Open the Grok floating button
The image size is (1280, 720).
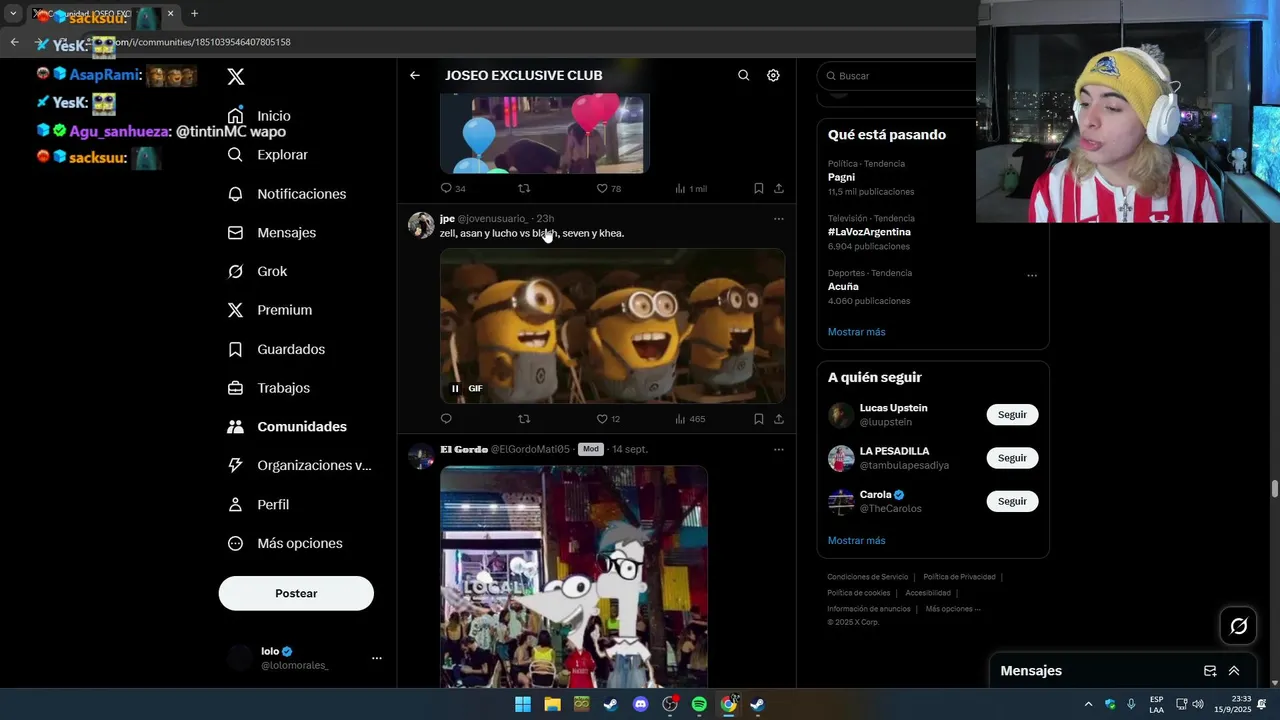click(x=1239, y=626)
